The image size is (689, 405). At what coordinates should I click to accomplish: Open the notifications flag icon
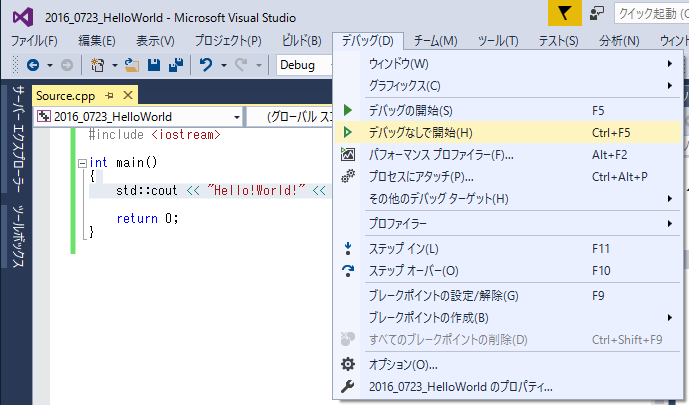tap(565, 13)
